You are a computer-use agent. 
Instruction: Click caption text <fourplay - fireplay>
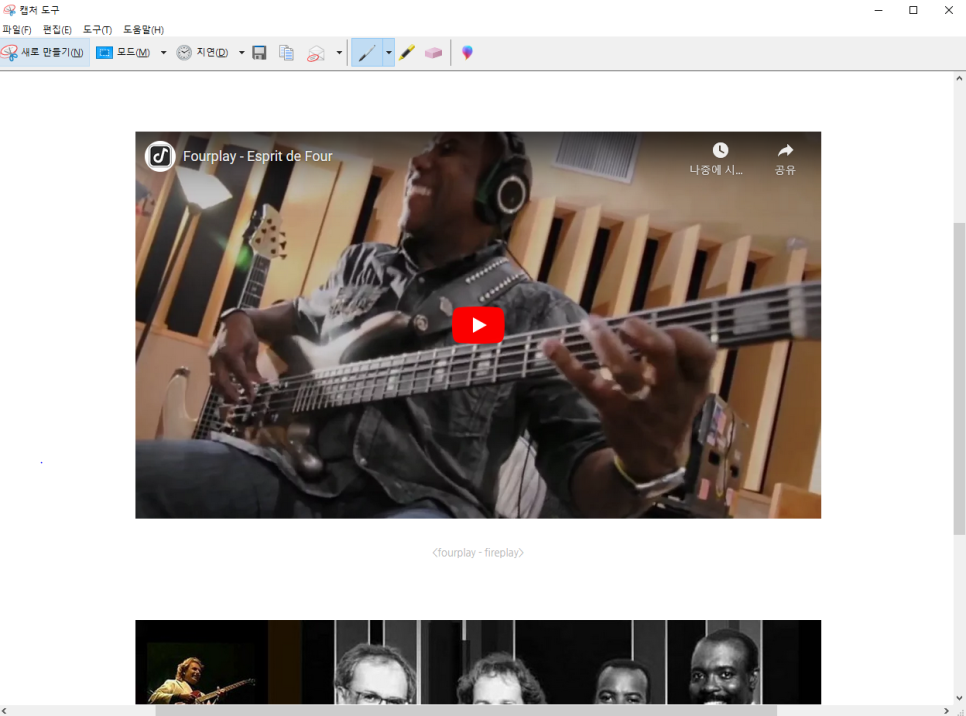pos(478,553)
